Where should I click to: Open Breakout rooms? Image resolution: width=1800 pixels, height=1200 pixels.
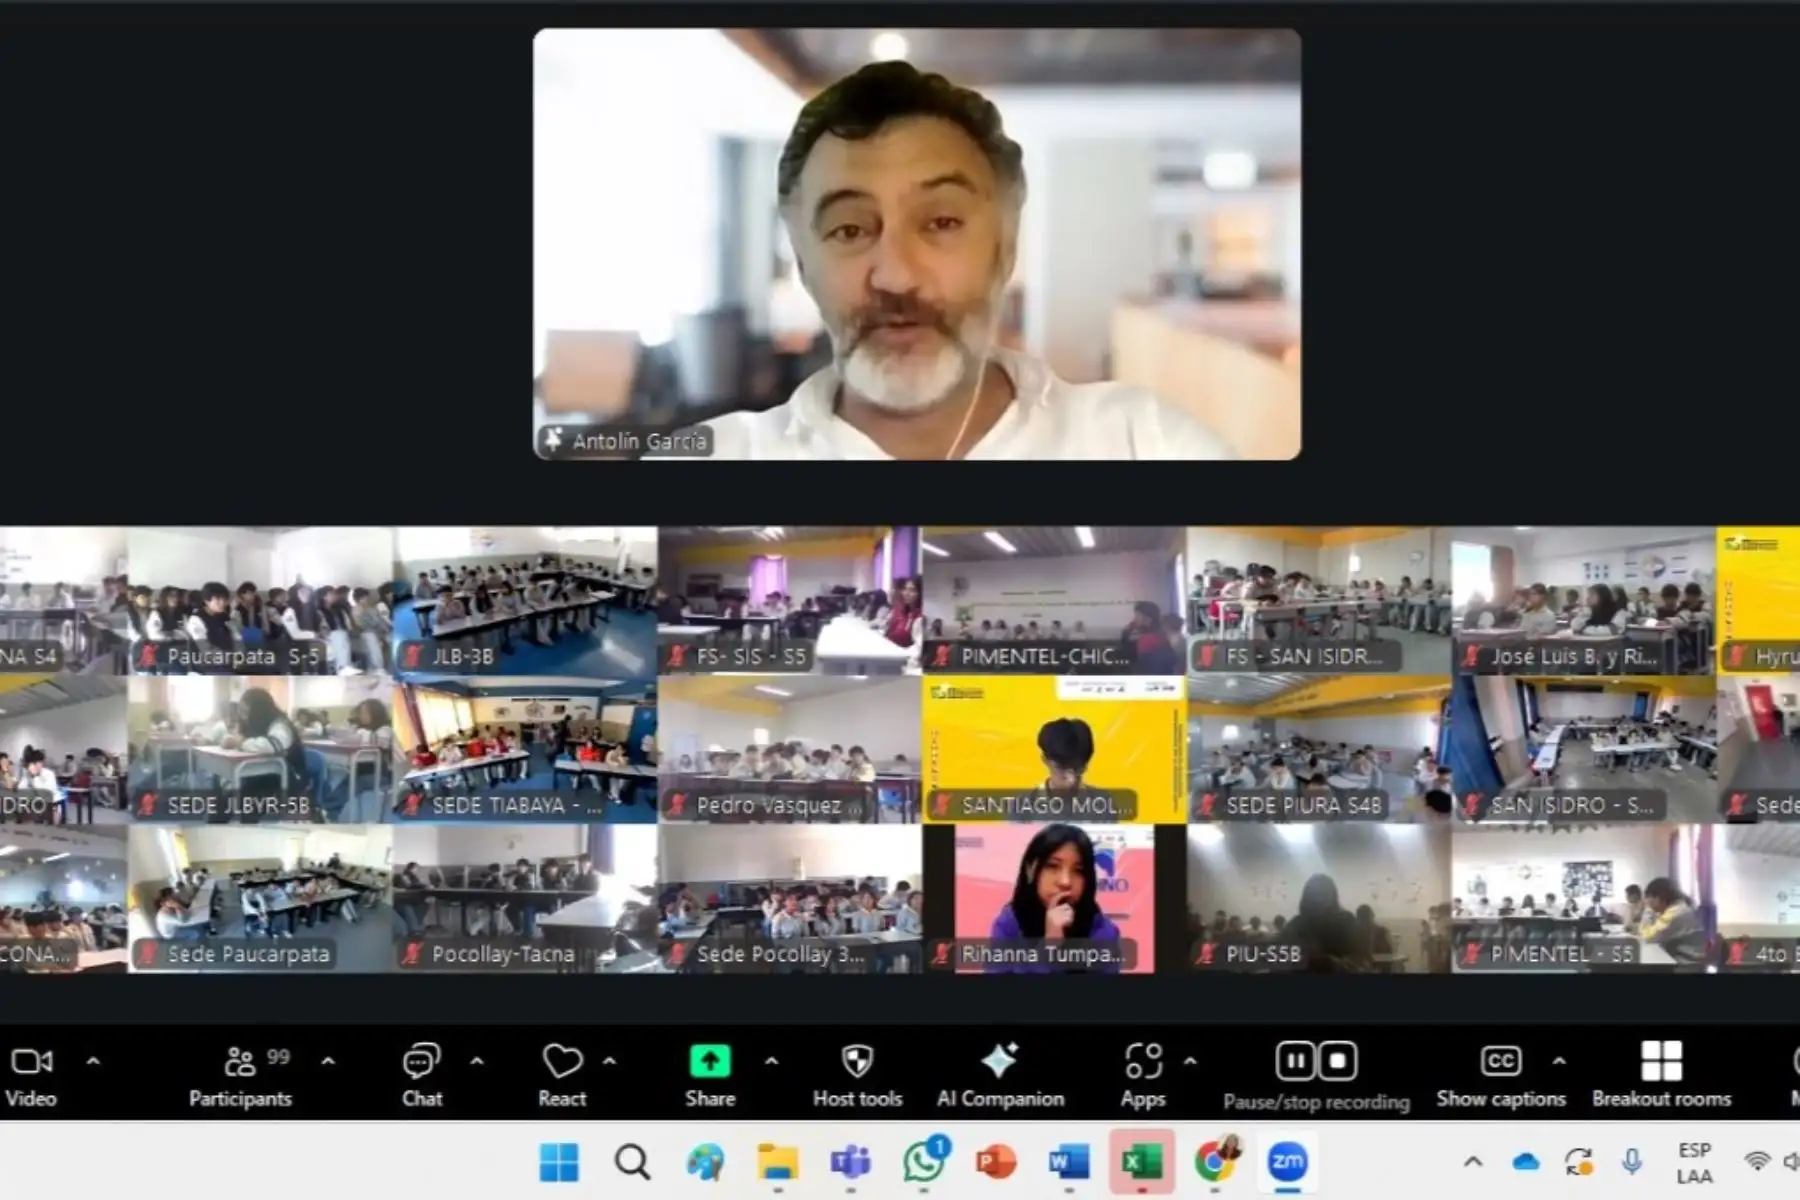pyautogui.click(x=1661, y=1075)
